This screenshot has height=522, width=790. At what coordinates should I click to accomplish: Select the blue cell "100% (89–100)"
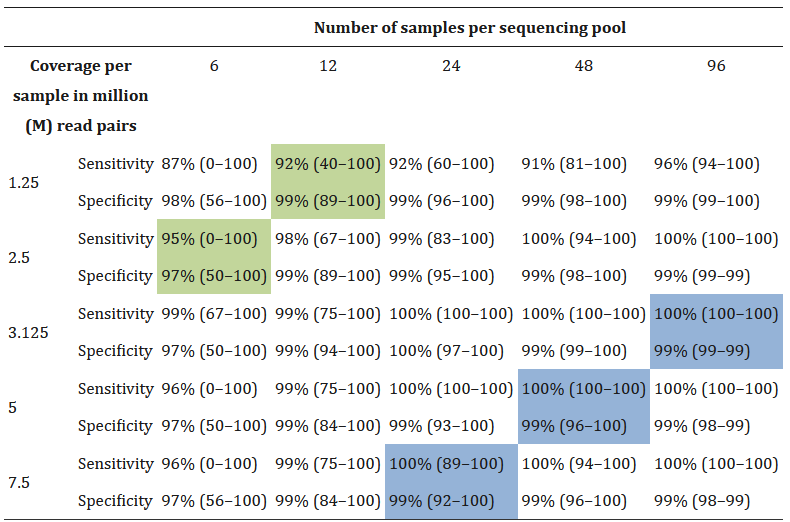point(451,463)
